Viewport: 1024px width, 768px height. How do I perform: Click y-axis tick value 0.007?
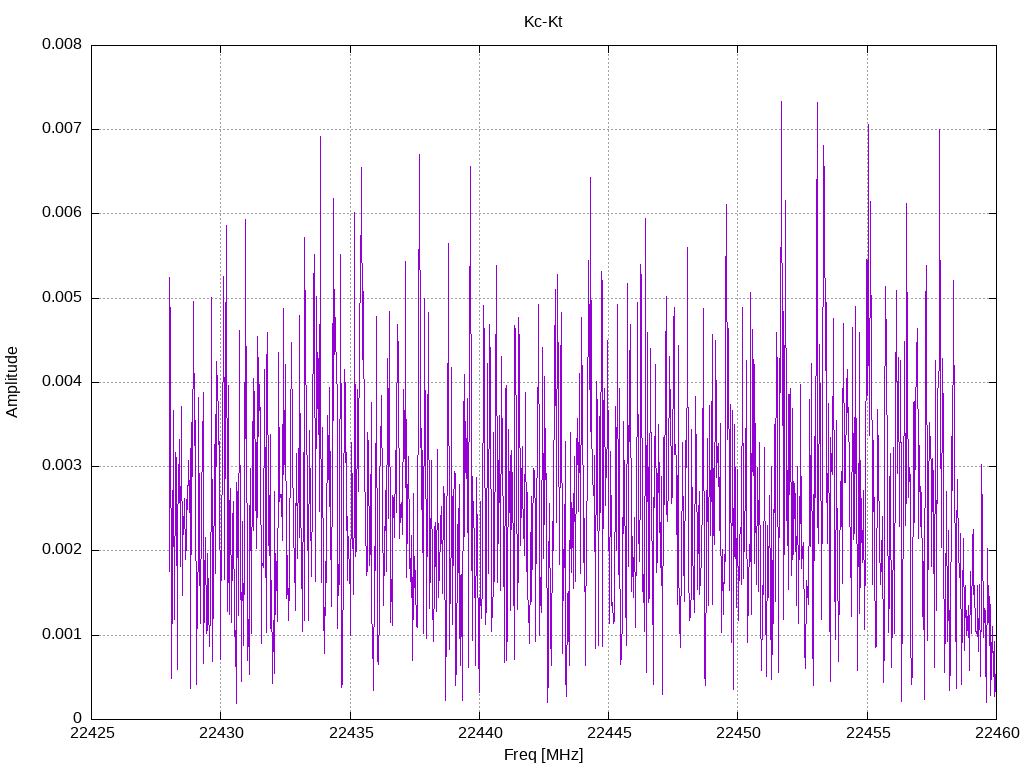pos(62,128)
